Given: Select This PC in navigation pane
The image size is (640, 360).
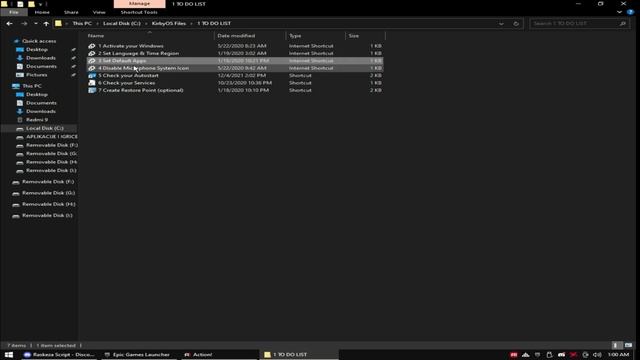Looking at the screenshot, I should (x=31, y=86).
